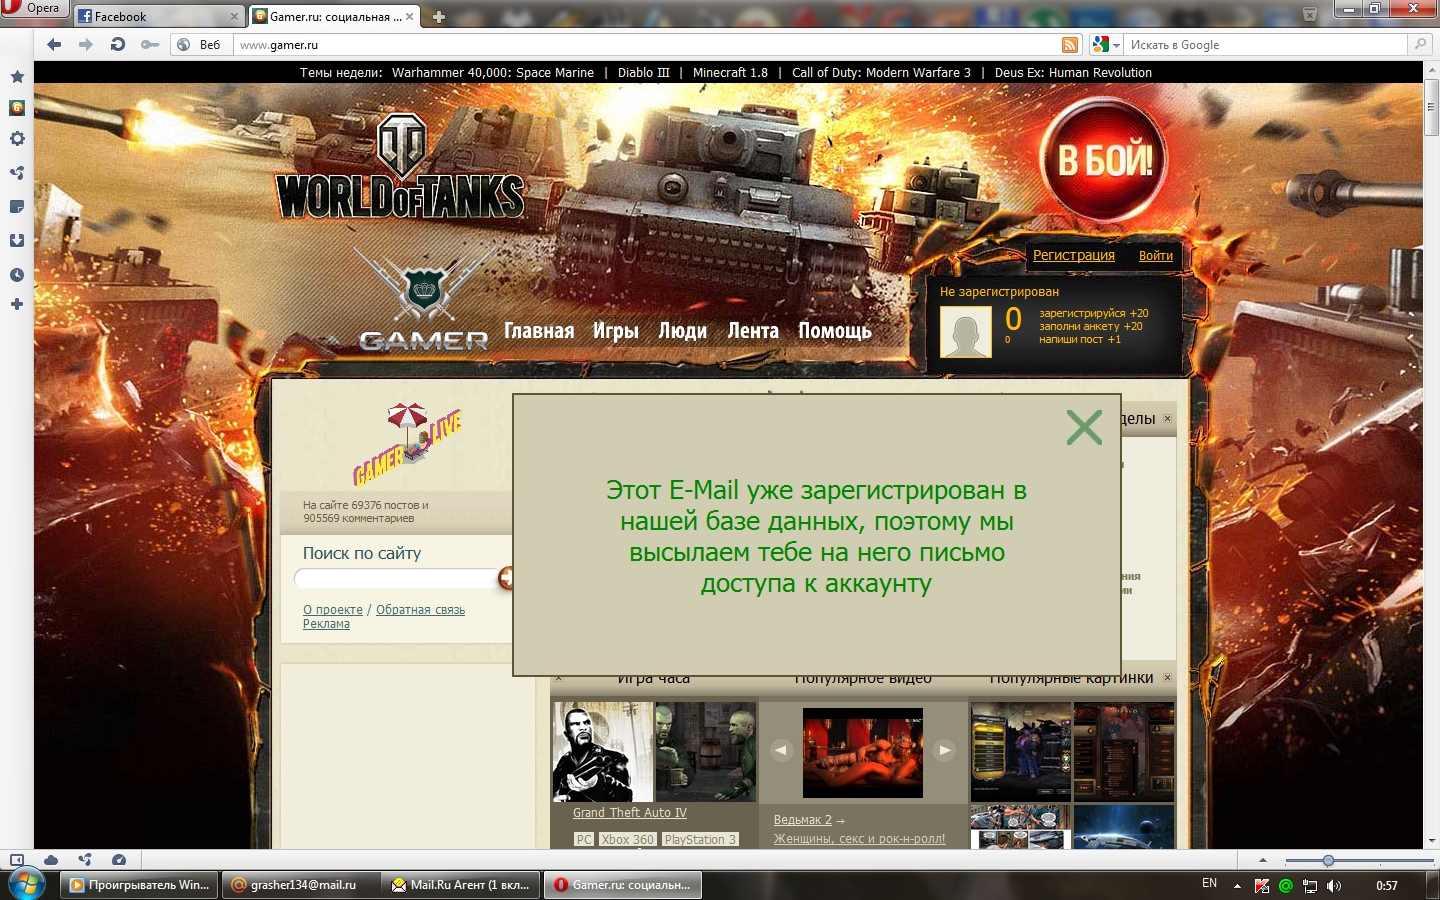
Task: Open the Mail.Ru Агент taskbar button
Action: pos(463,885)
